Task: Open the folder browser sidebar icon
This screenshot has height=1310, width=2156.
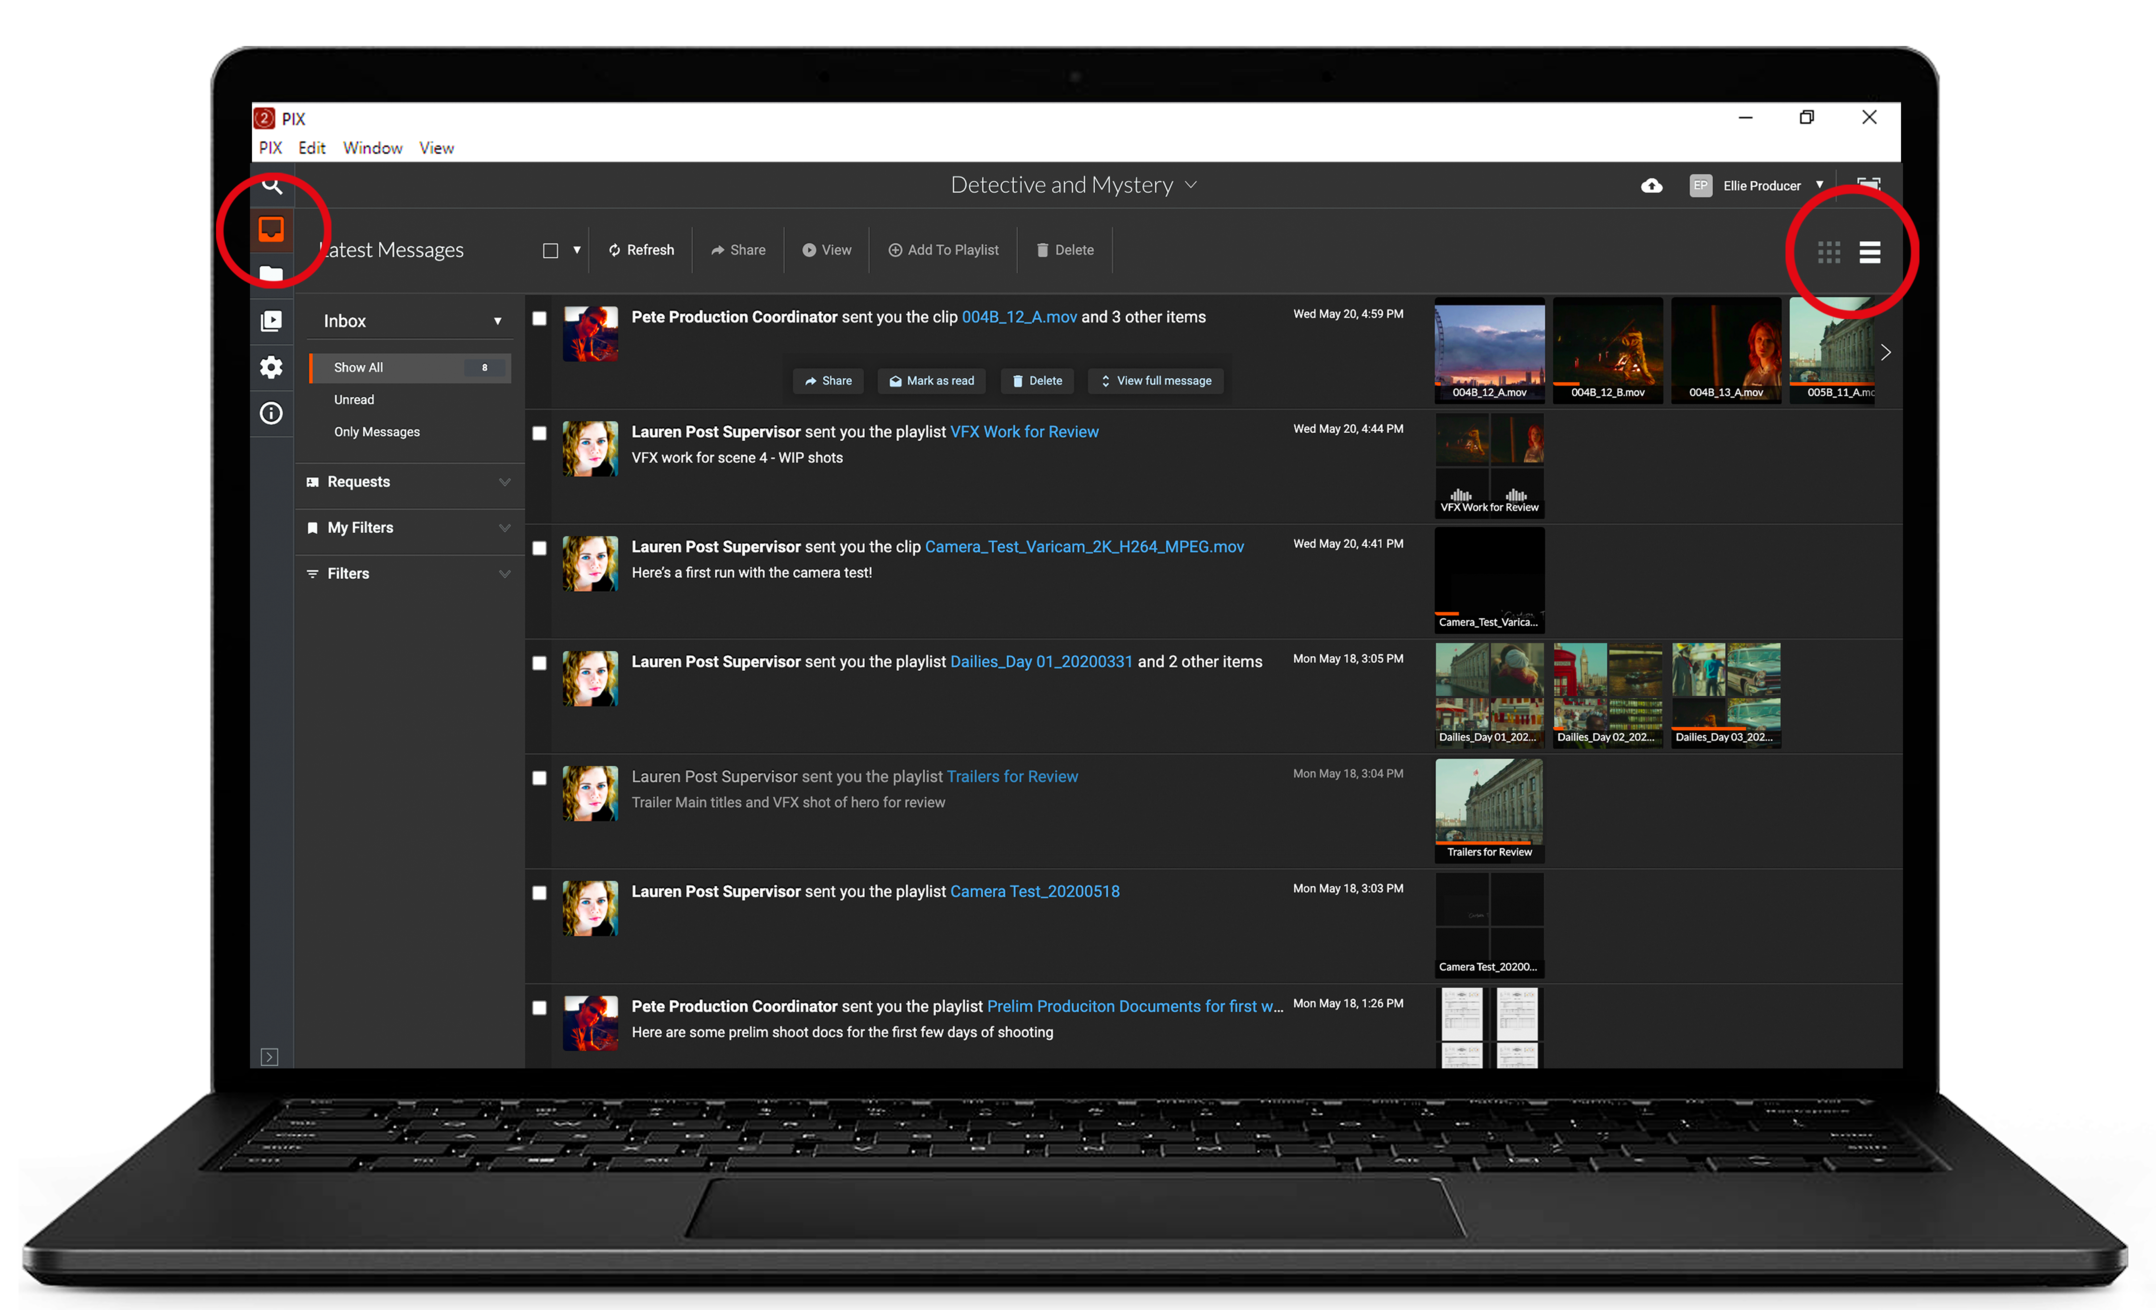Action: [271, 274]
